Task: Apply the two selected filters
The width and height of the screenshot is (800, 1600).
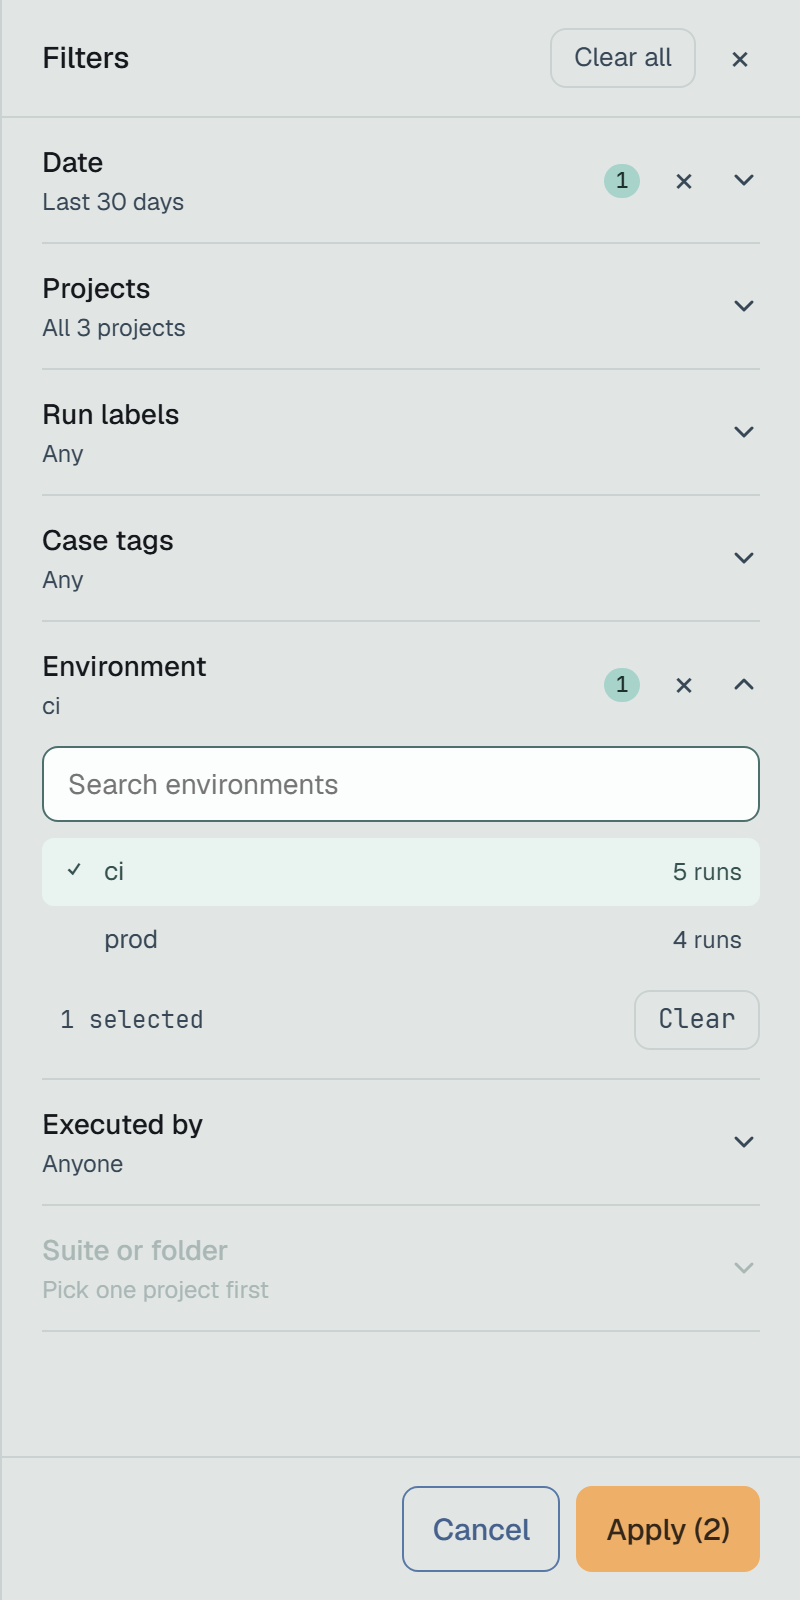Action: pyautogui.click(x=668, y=1529)
